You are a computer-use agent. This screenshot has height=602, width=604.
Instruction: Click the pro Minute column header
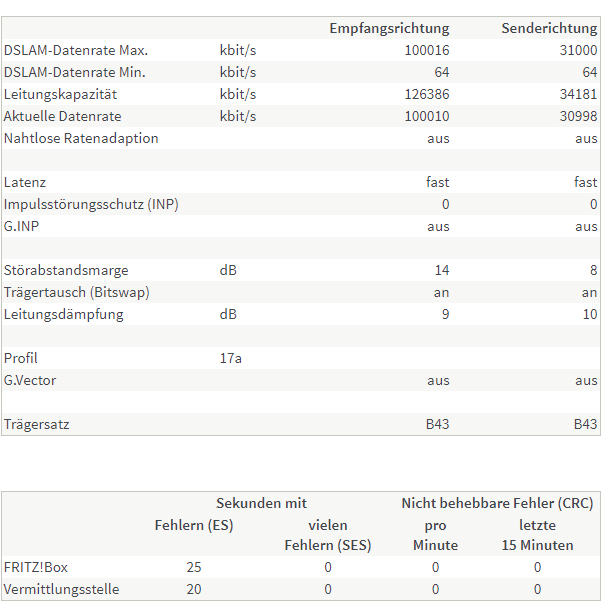click(435, 535)
